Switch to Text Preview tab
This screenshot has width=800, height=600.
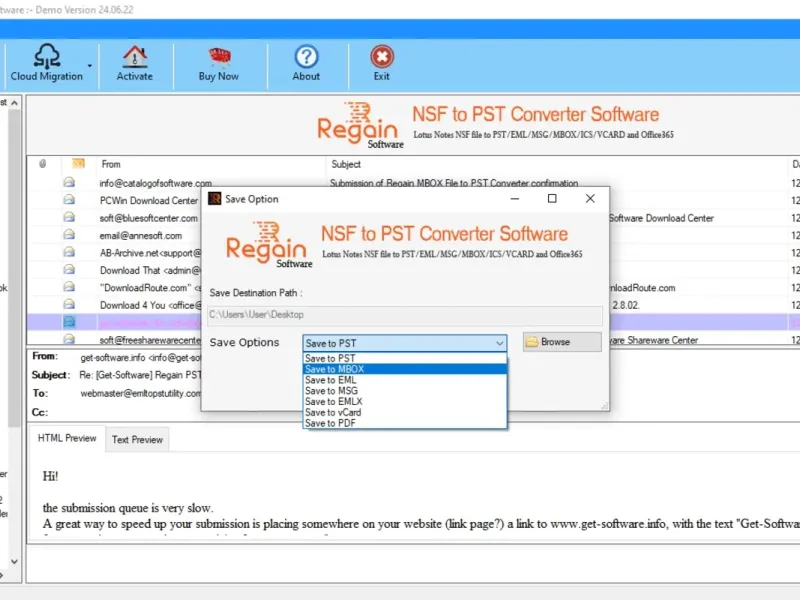(137, 440)
